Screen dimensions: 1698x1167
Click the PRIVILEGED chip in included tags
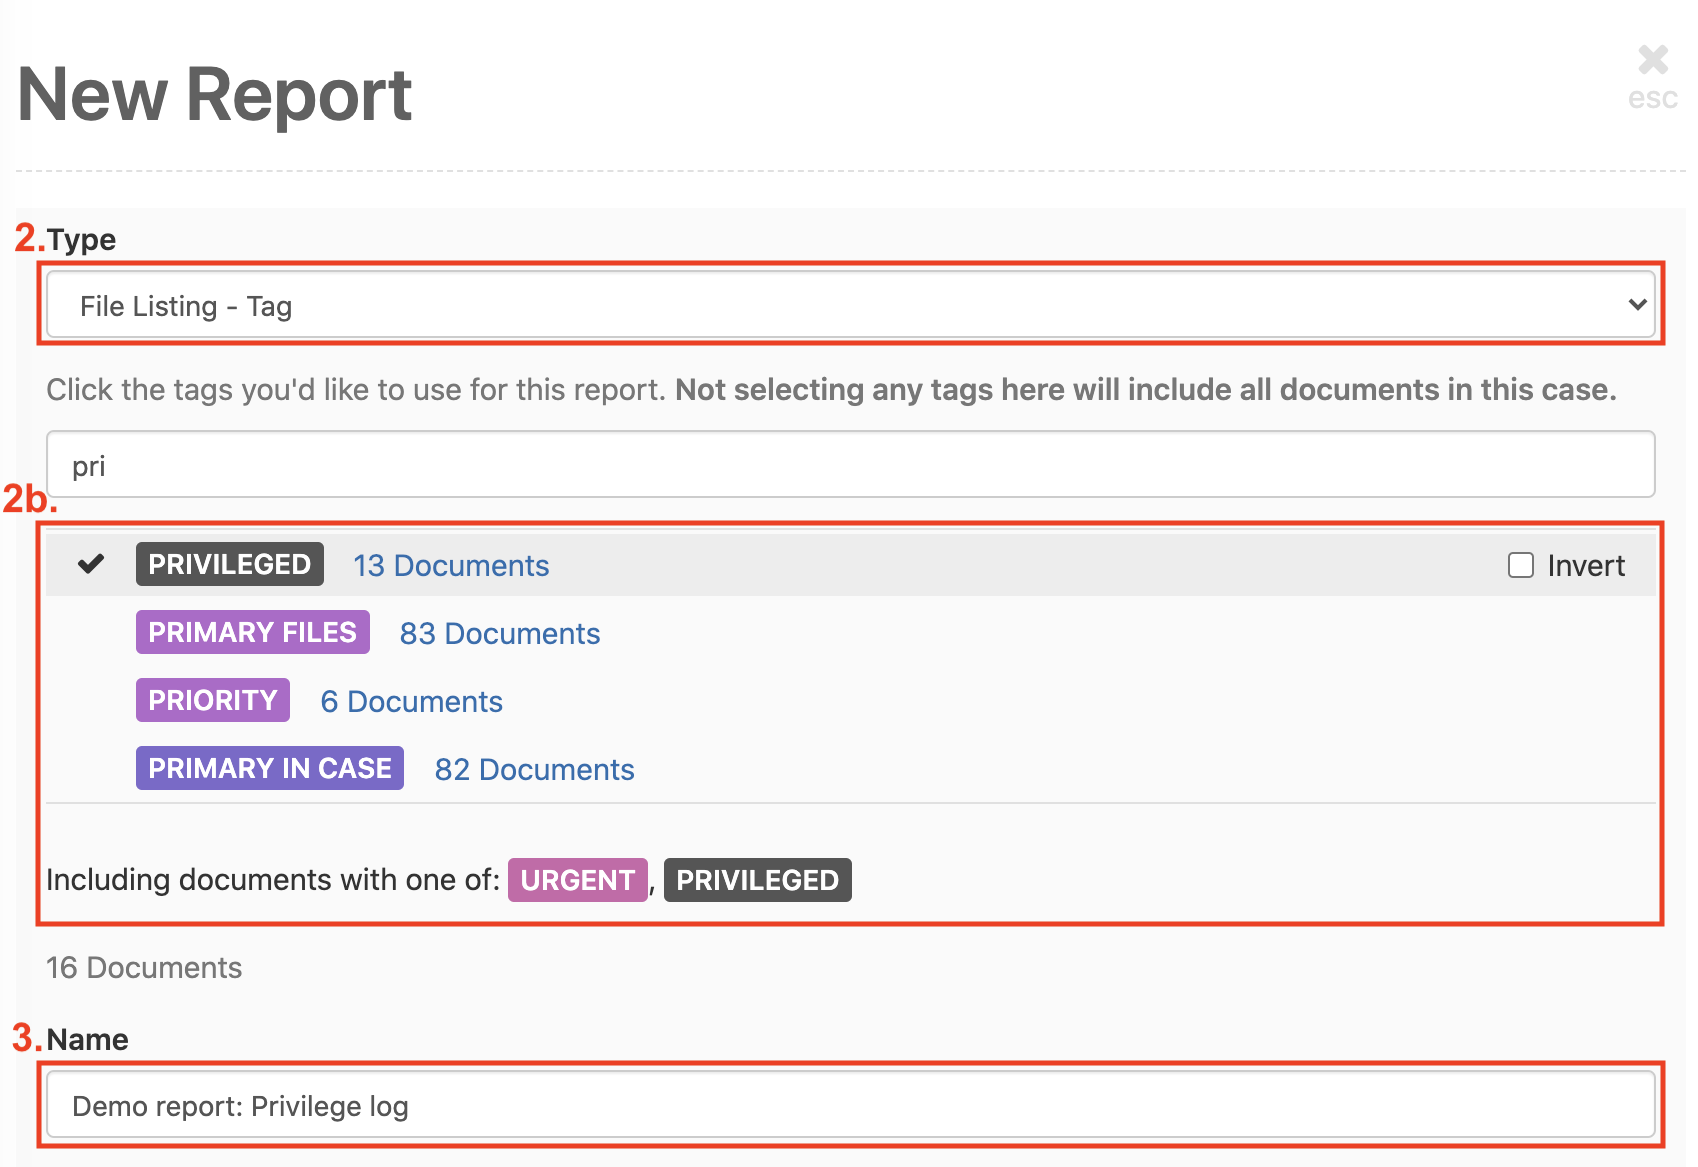757,880
